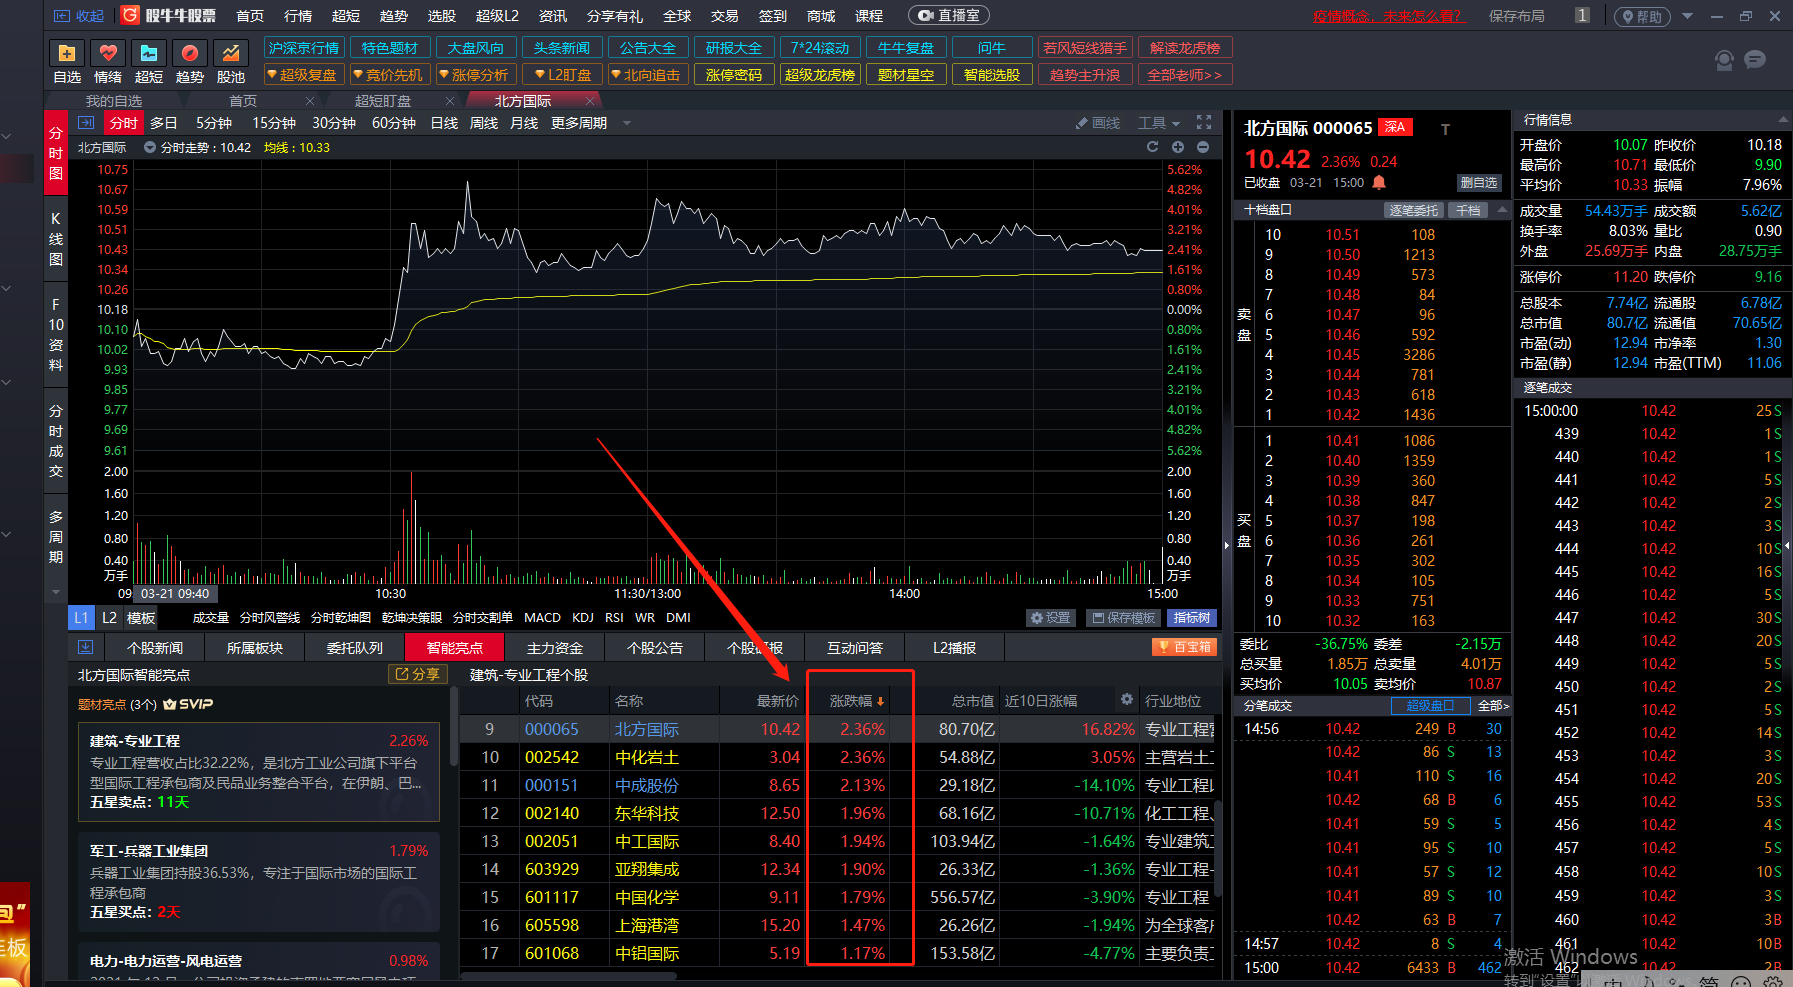Open the chat message bubble icon
This screenshot has width=1793, height=987.
click(1755, 60)
